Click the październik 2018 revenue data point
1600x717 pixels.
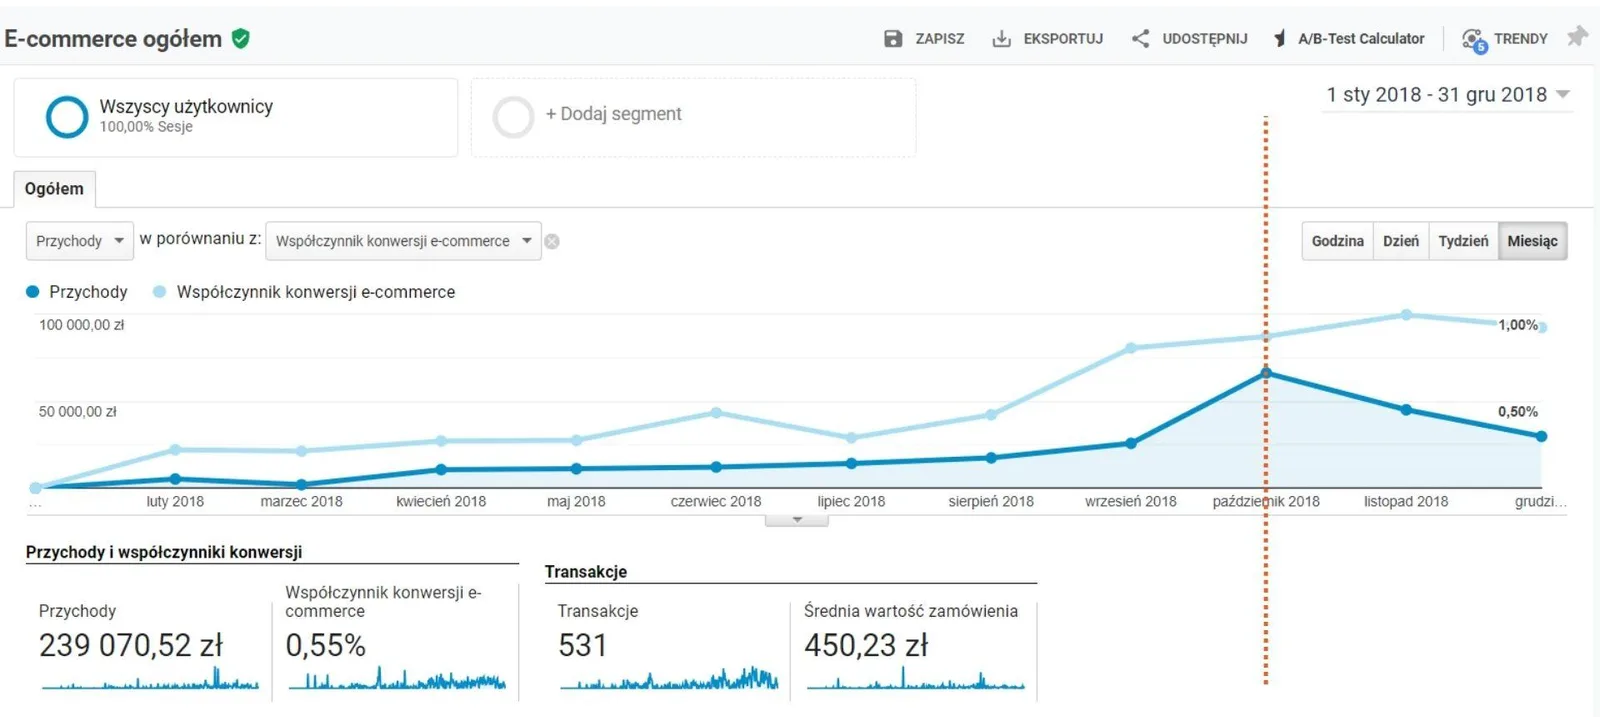(1266, 373)
